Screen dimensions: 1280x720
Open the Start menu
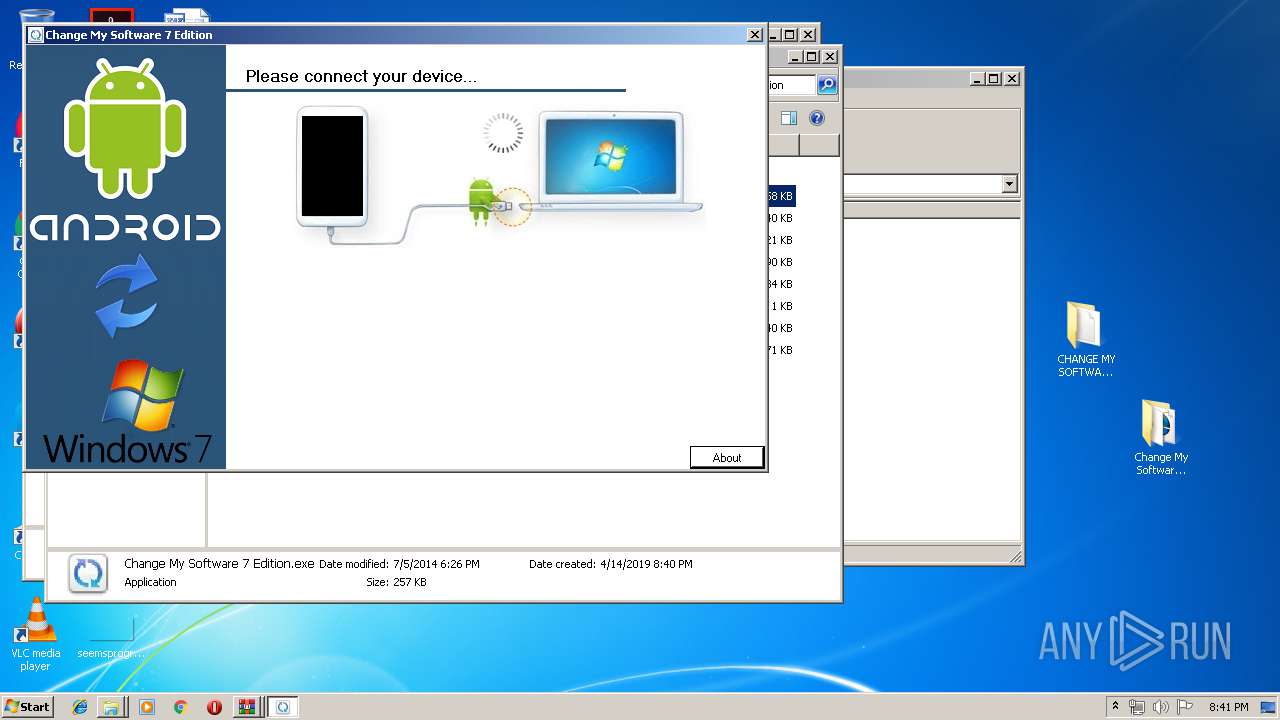(27, 706)
